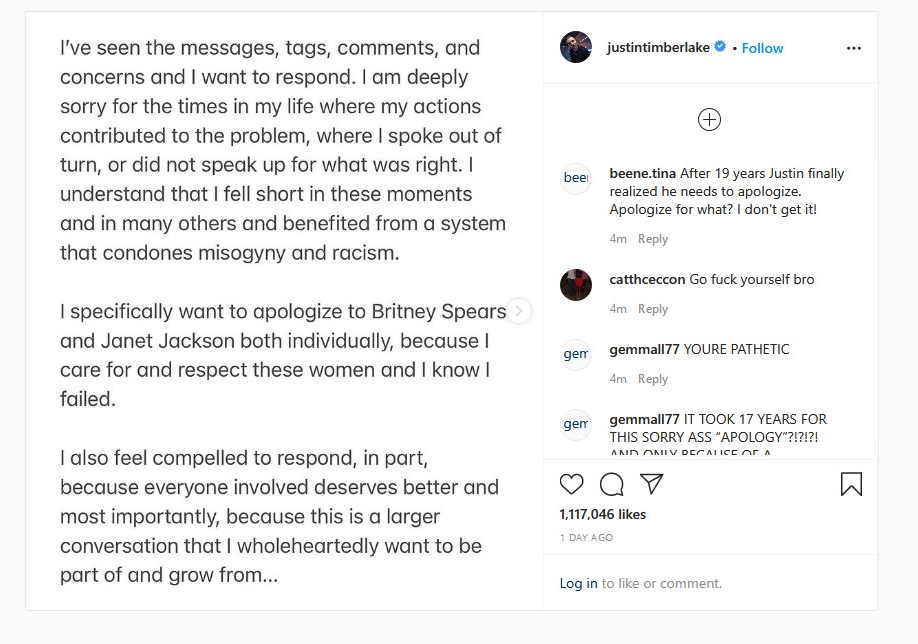
Task: Load more comments with plus circle
Action: pyautogui.click(x=709, y=120)
